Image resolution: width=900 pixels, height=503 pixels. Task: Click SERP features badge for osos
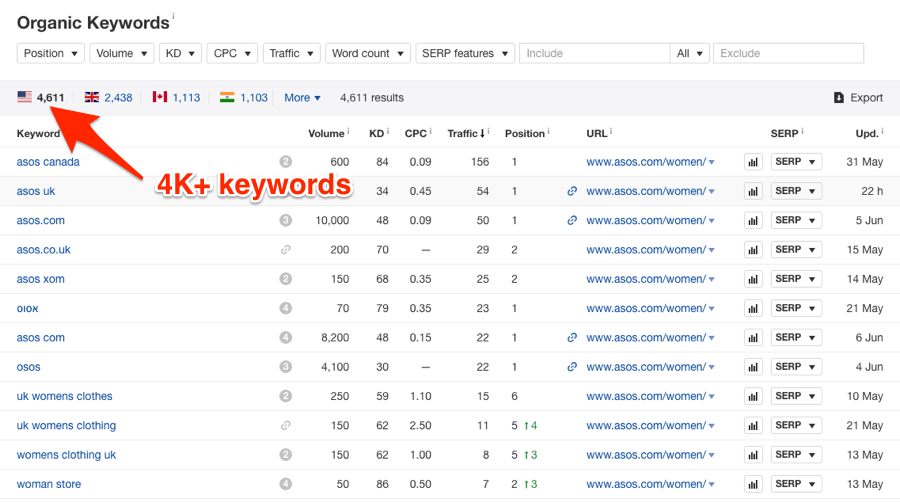coord(285,367)
